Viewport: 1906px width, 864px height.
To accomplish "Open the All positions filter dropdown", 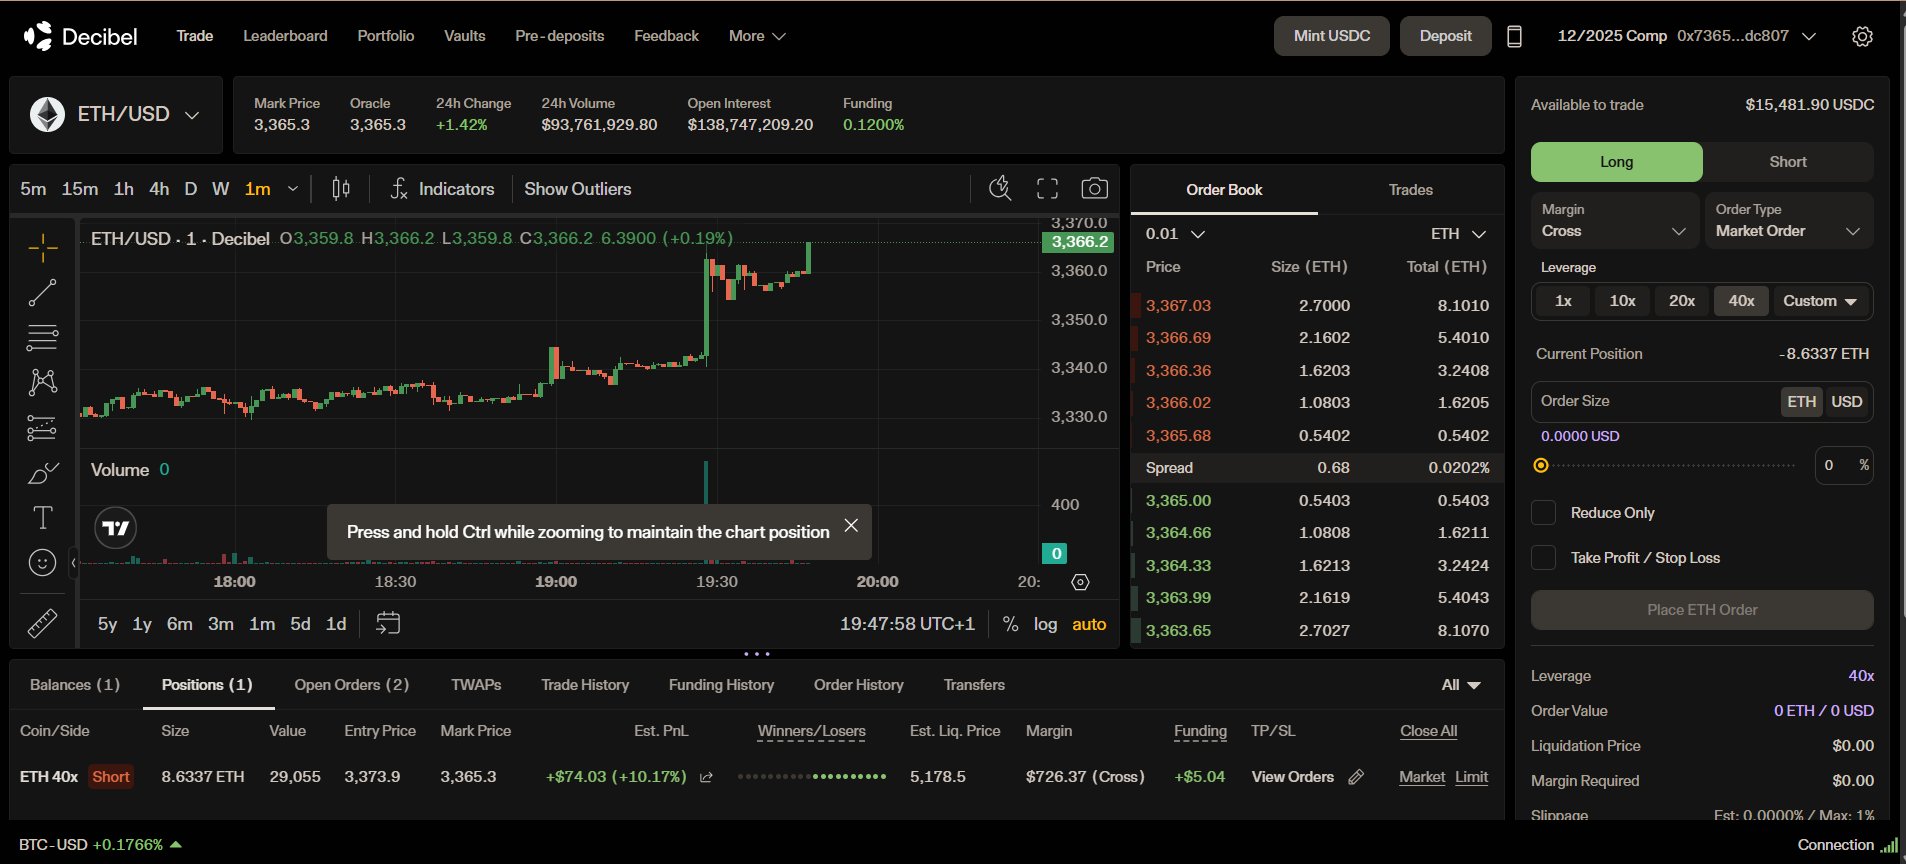I will (1461, 685).
